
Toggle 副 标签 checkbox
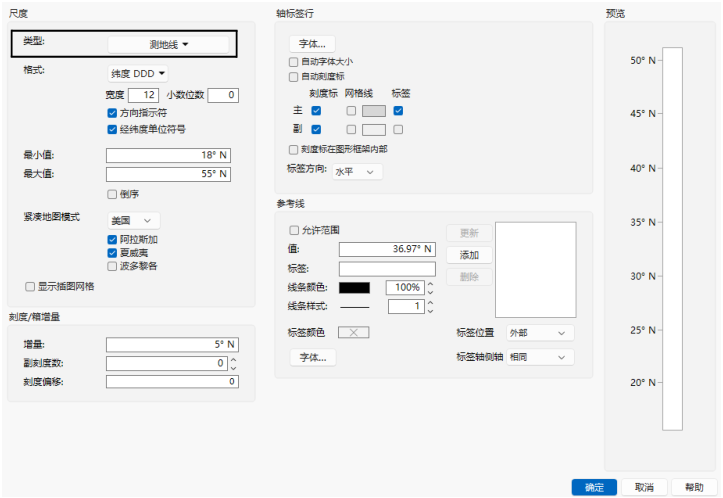click(x=398, y=130)
